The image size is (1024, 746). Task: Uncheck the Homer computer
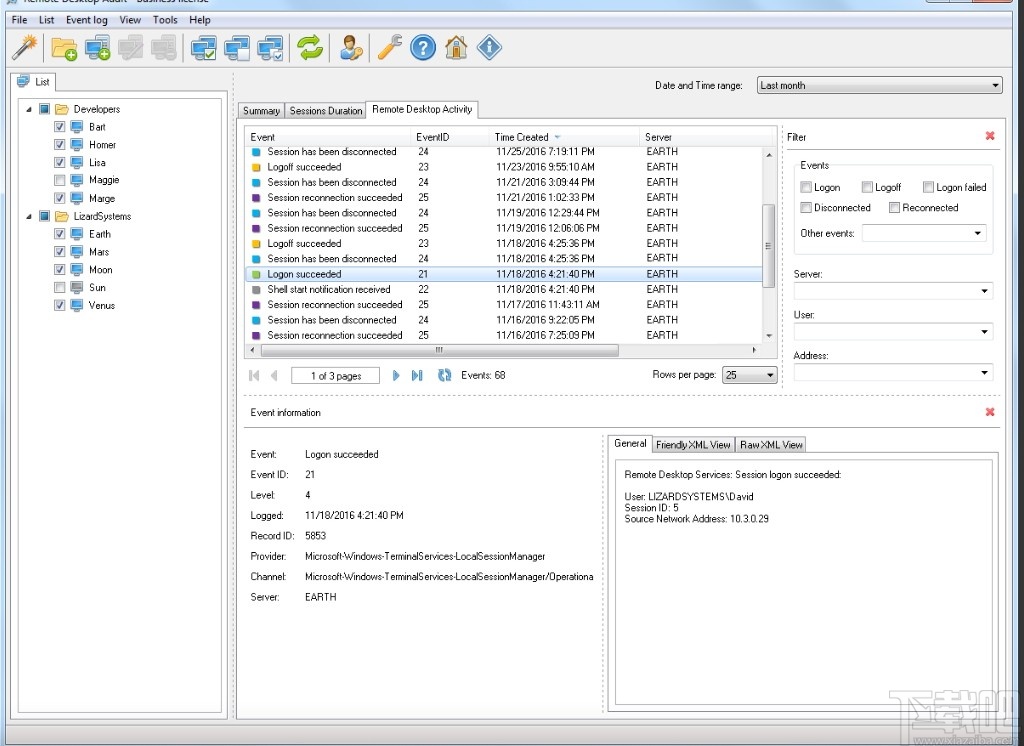(60, 145)
